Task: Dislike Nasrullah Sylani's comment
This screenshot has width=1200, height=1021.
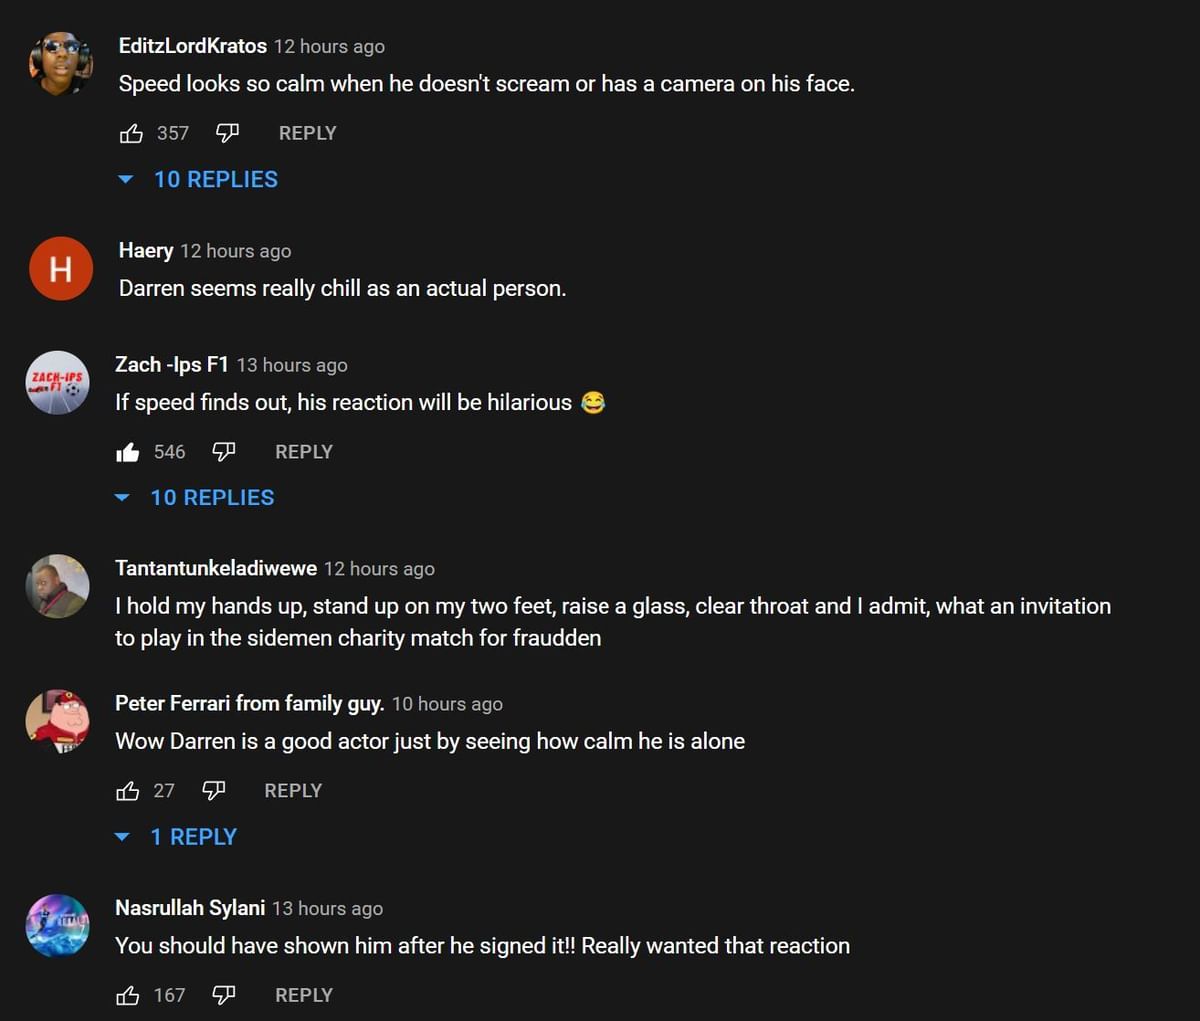Action: [223, 994]
